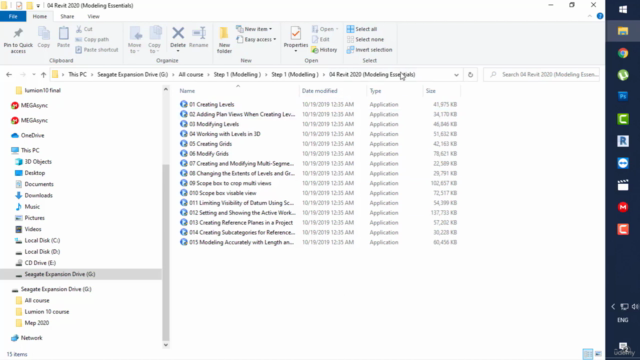Image resolution: width=640 pixels, height=360 pixels.
Task: Sort by the Type column
Action: [375, 91]
